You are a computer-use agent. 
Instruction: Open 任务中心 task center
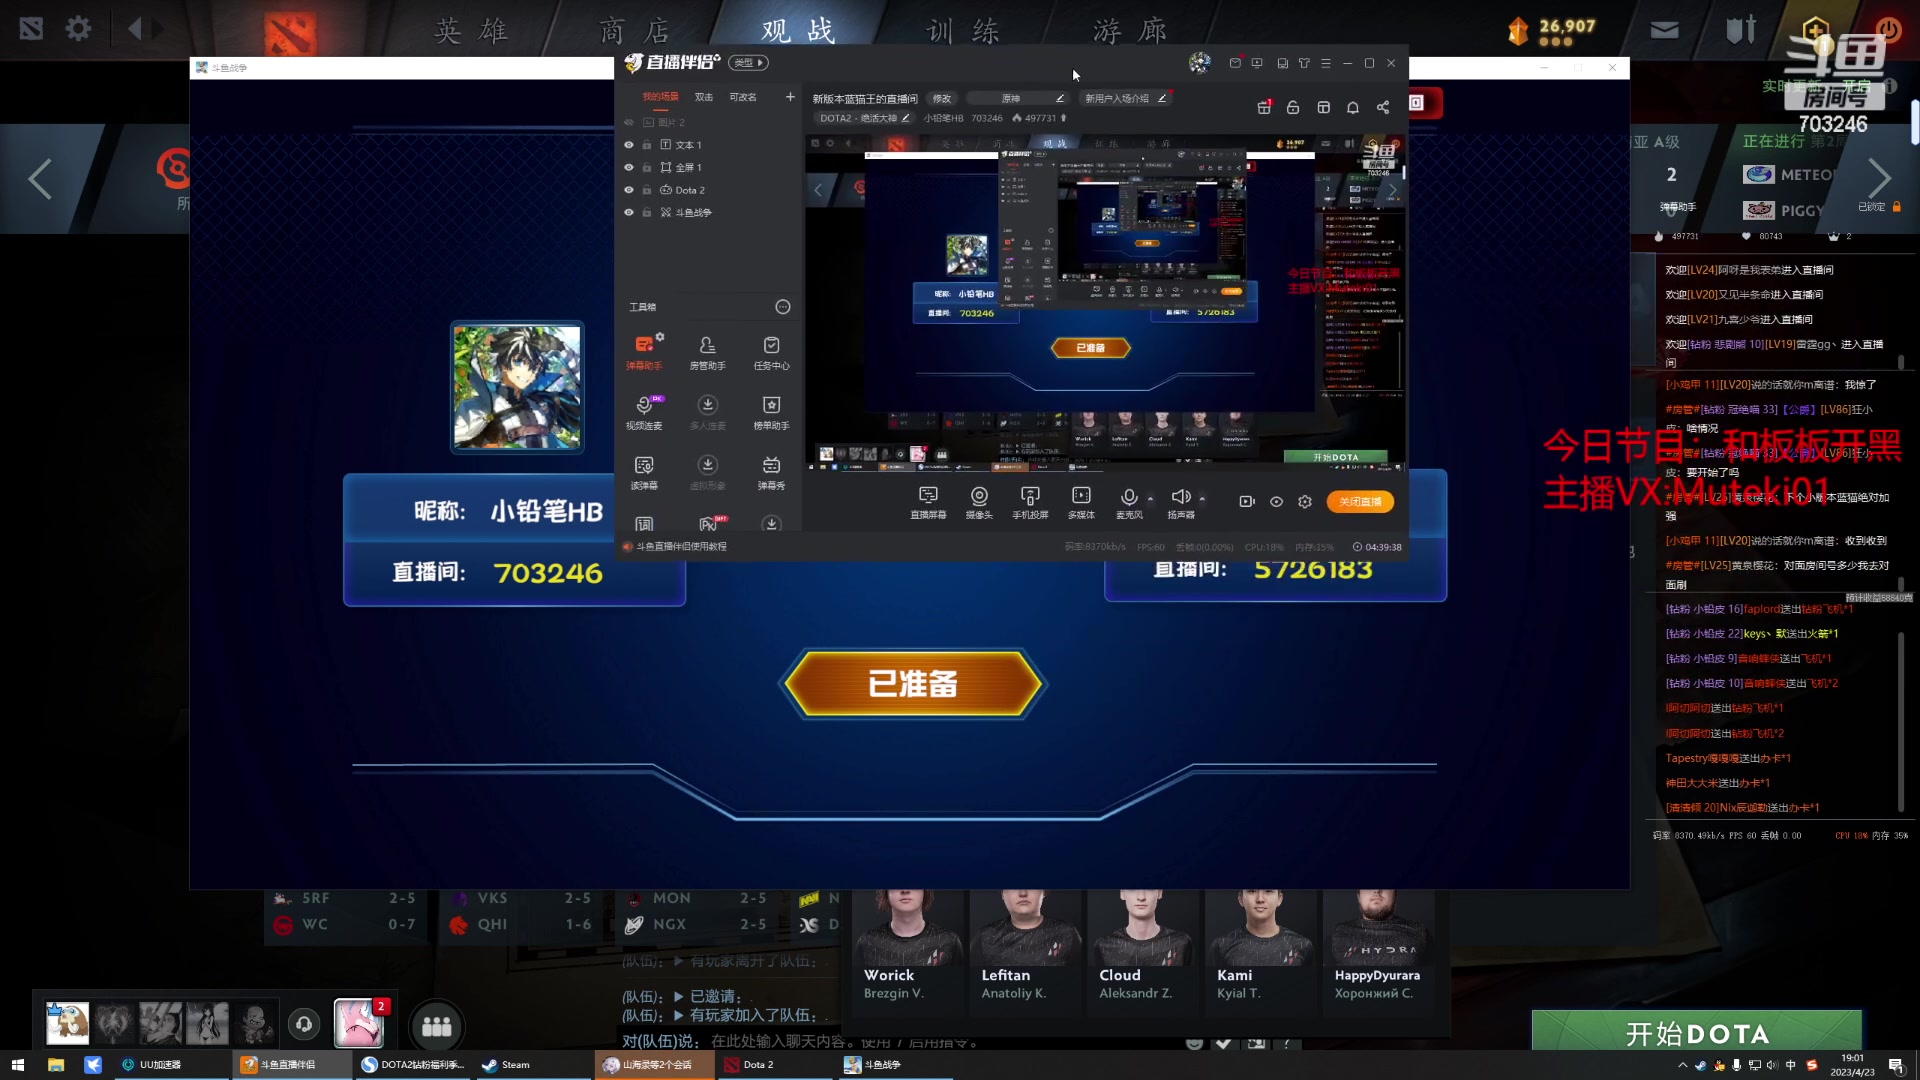(771, 352)
